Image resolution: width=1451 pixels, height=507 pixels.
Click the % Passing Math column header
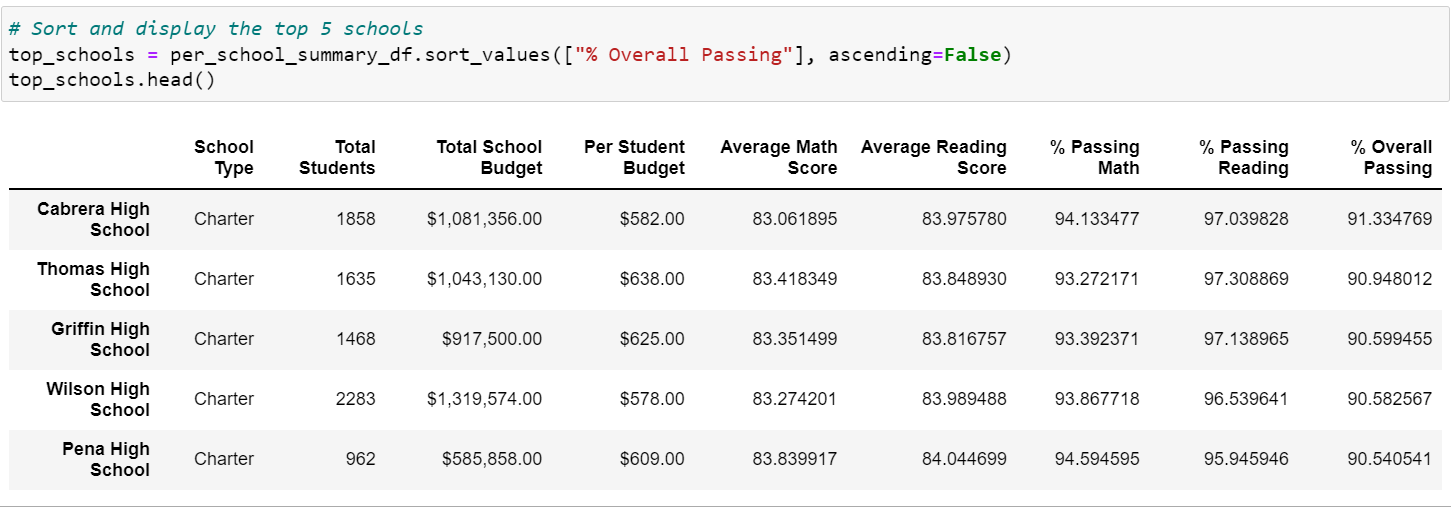pos(1094,158)
